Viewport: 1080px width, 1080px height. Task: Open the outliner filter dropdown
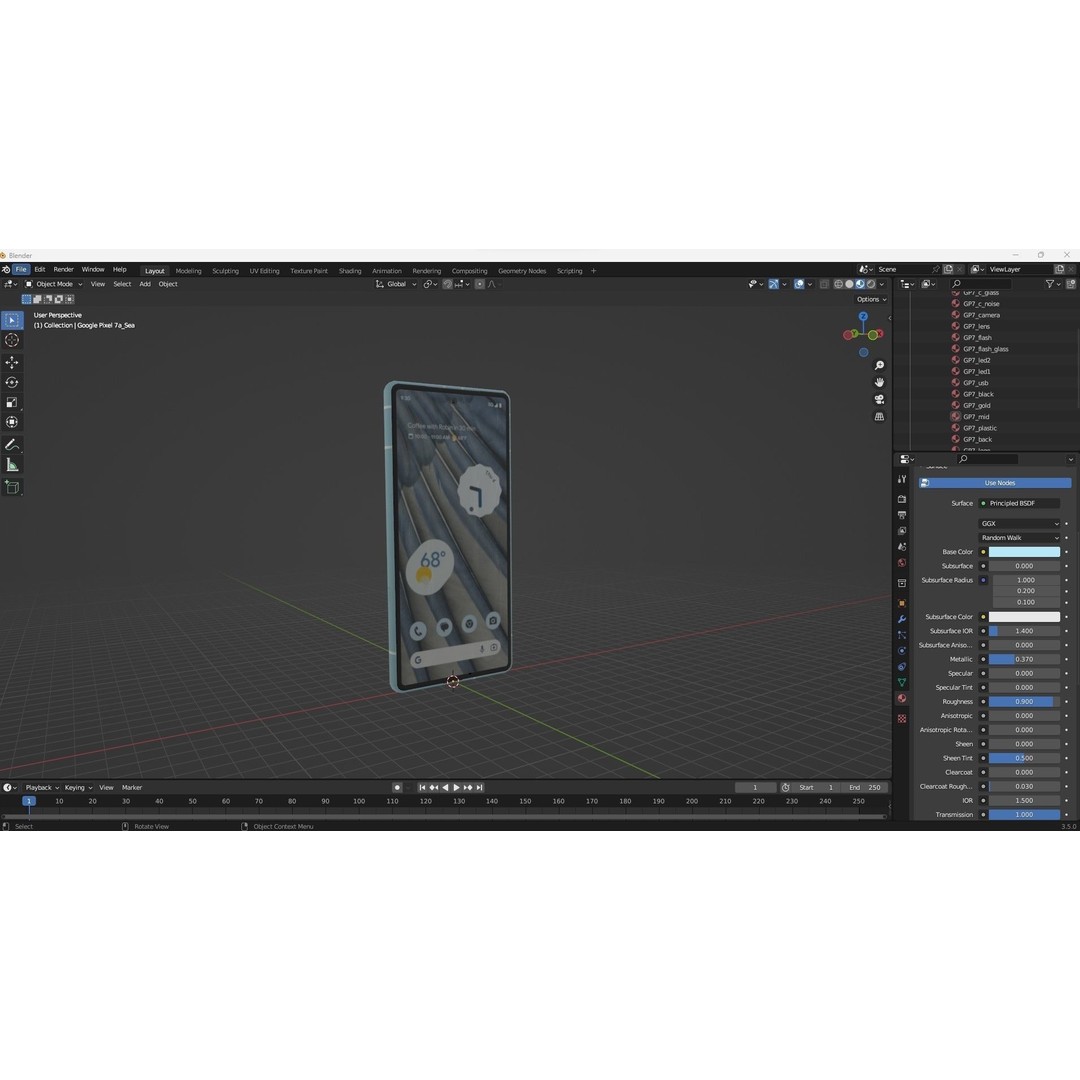pos(1051,284)
